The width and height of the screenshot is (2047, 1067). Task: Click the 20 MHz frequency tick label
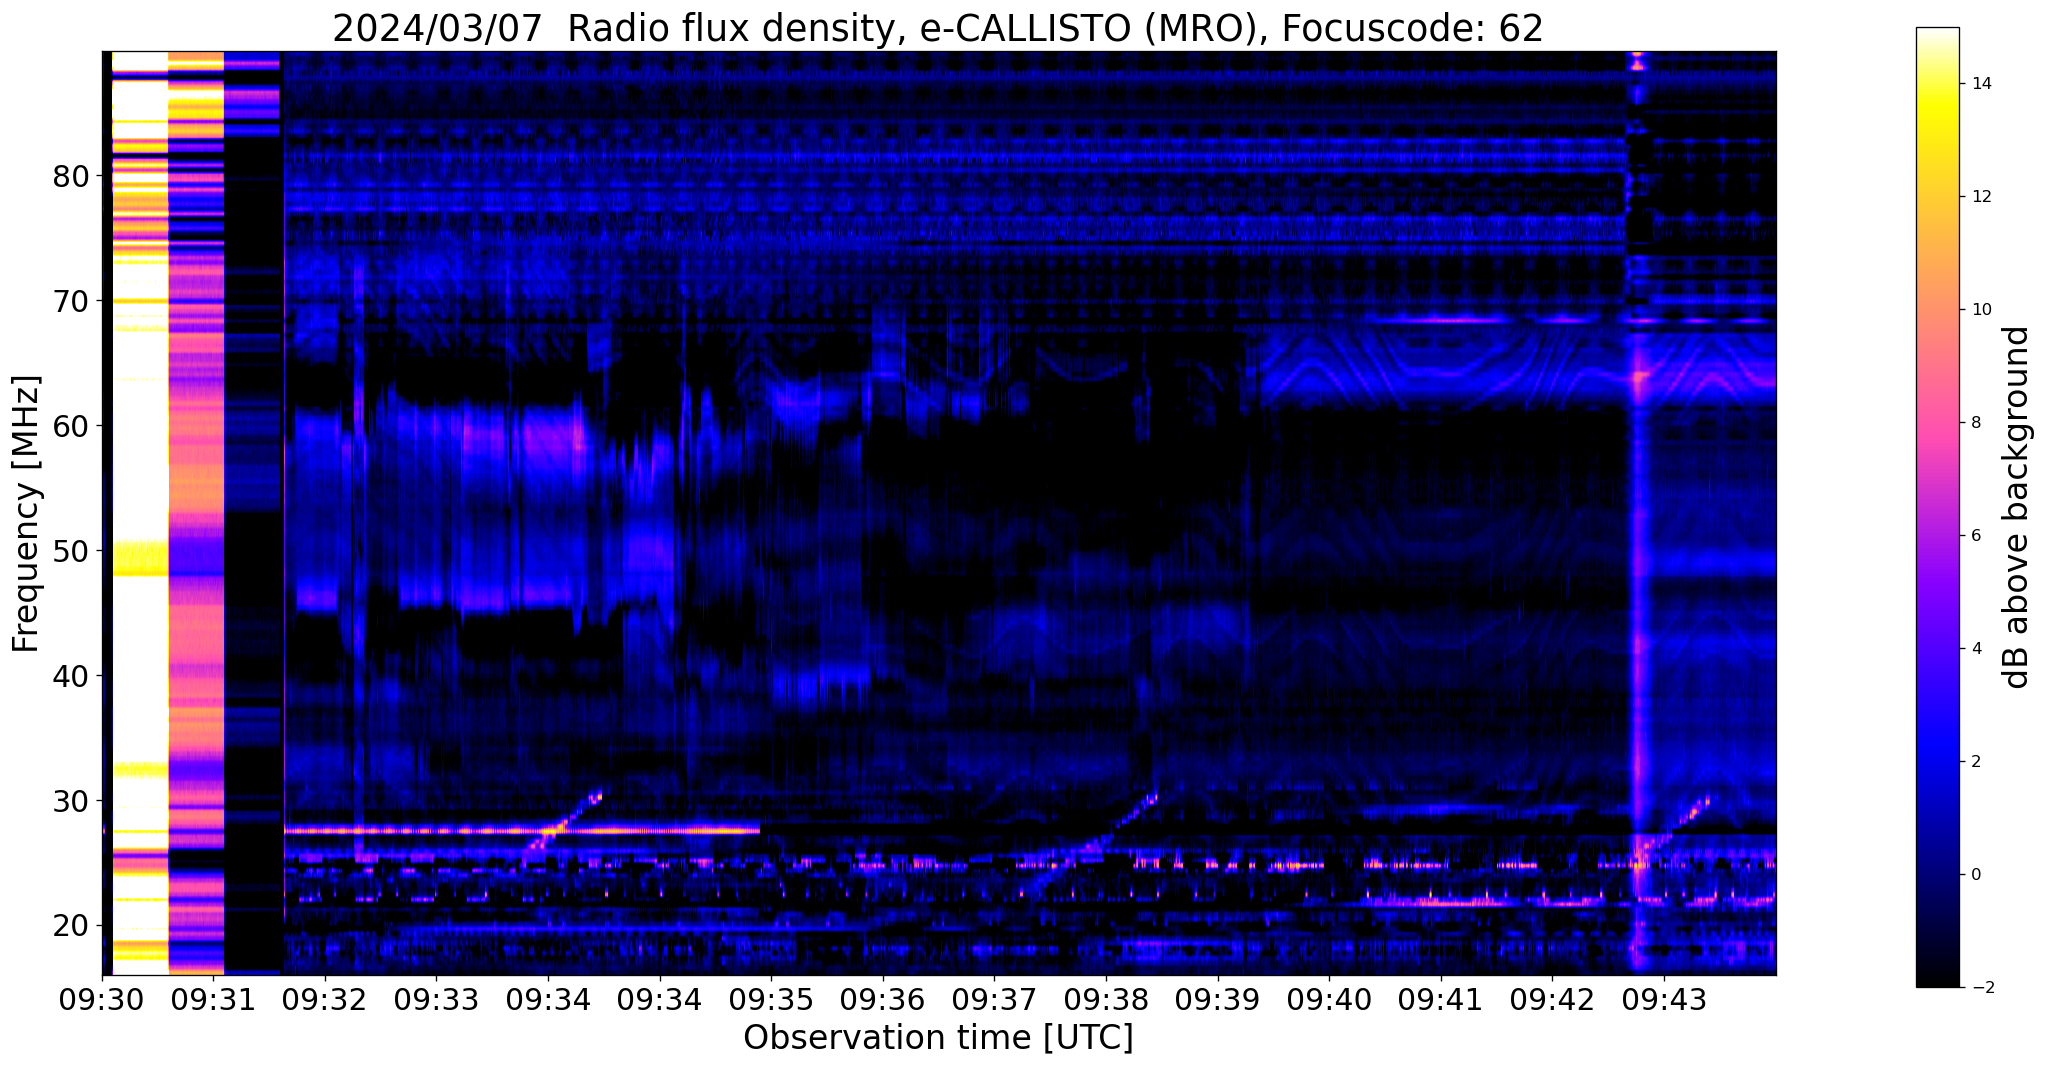[x=71, y=927]
